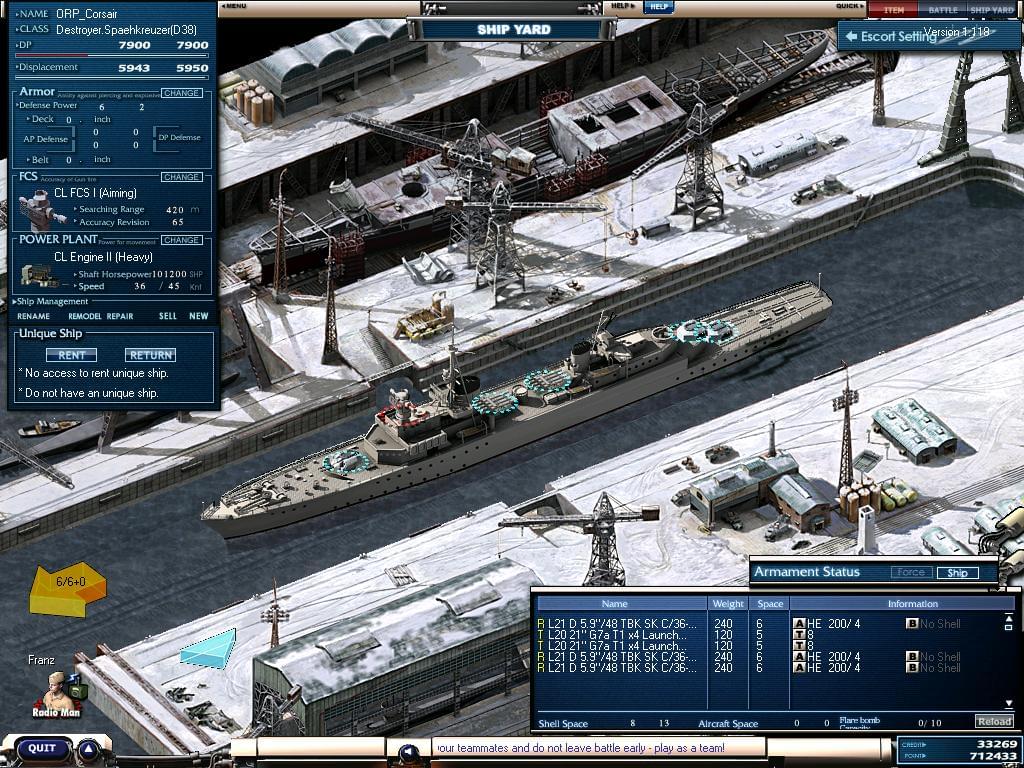Expand panel with arrow next to QUIT

89,748
